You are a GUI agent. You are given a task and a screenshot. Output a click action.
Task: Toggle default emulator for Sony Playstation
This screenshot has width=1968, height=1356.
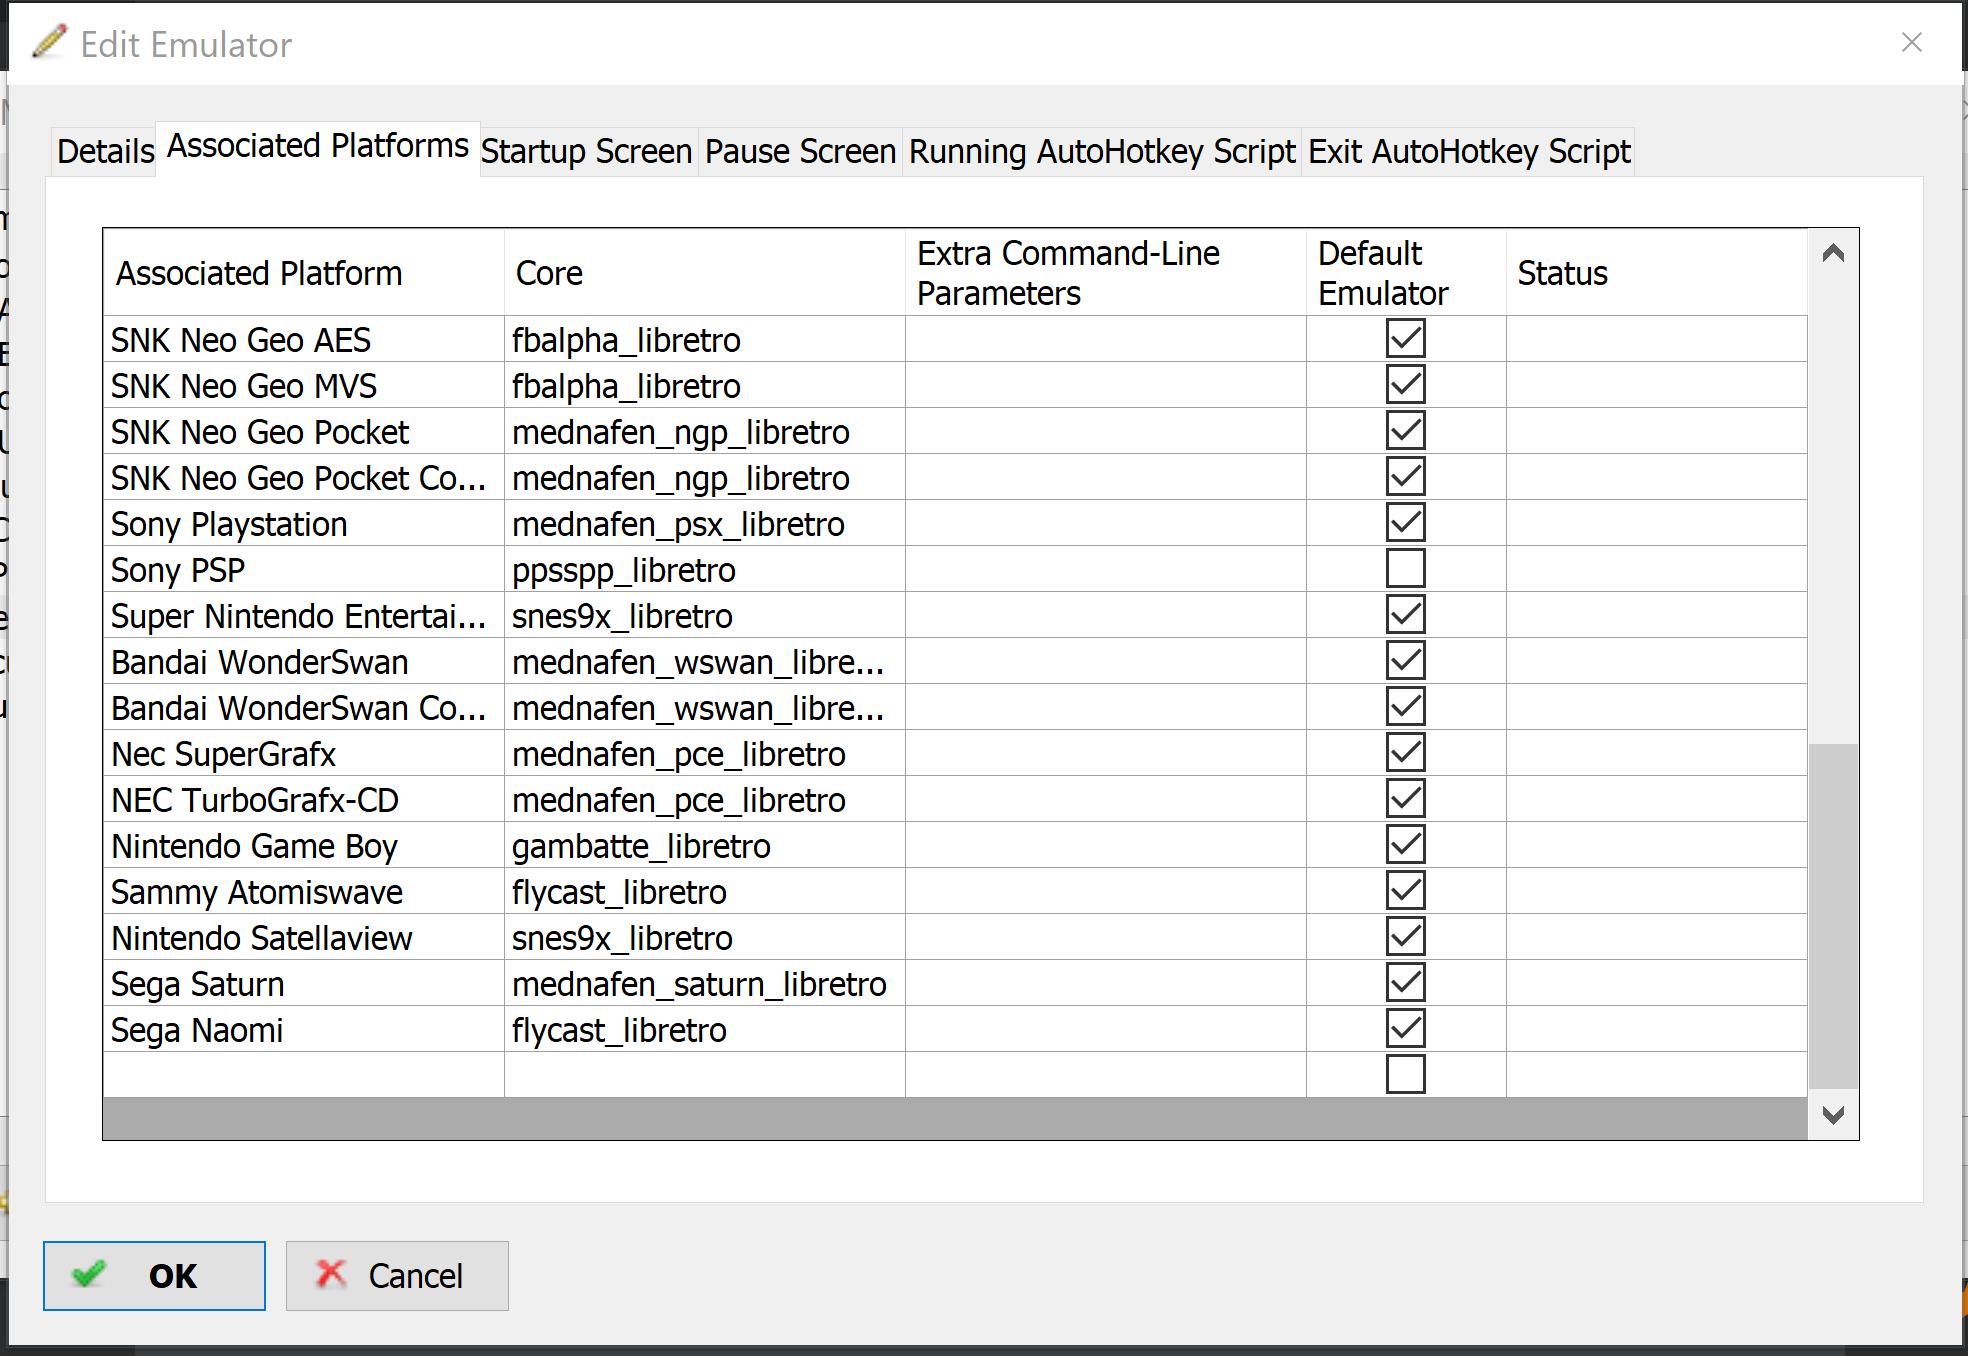1405,523
